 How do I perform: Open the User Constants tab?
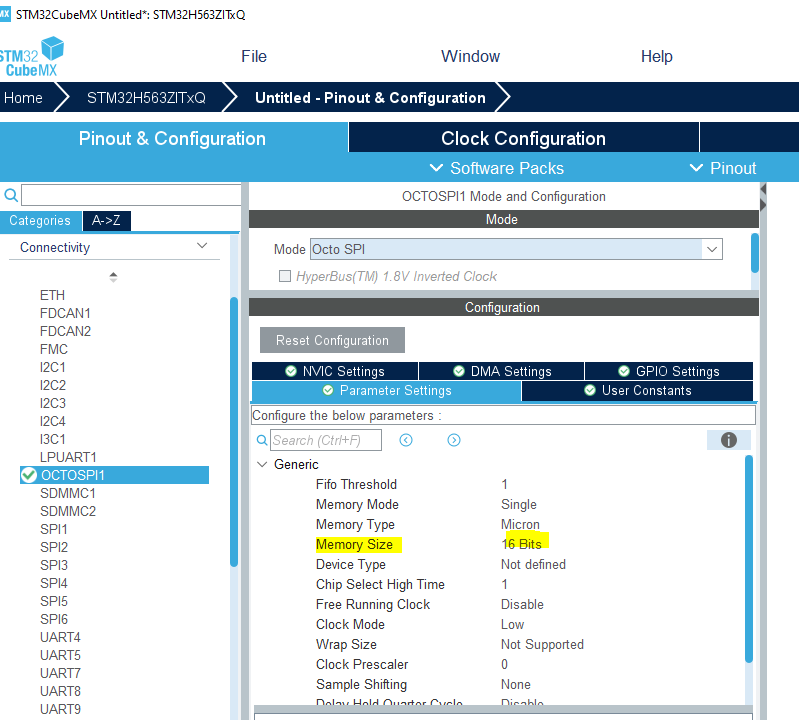(637, 390)
